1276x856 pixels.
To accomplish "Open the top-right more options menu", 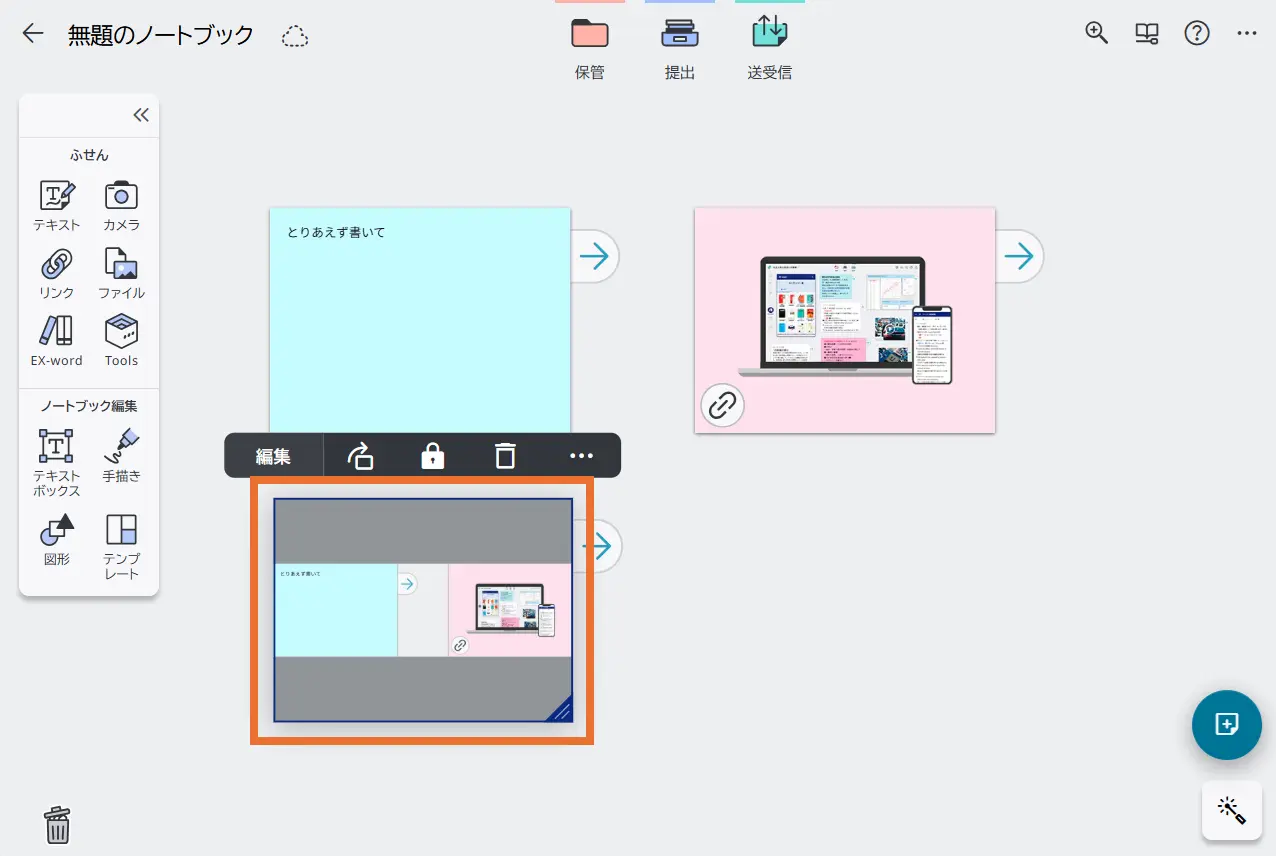I will [1246, 33].
